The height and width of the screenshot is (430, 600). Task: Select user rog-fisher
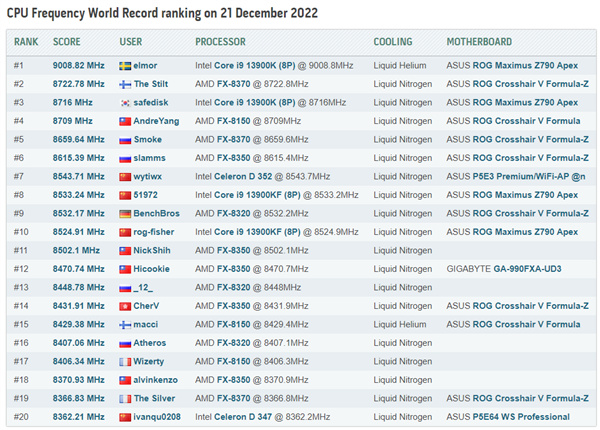[154, 232]
